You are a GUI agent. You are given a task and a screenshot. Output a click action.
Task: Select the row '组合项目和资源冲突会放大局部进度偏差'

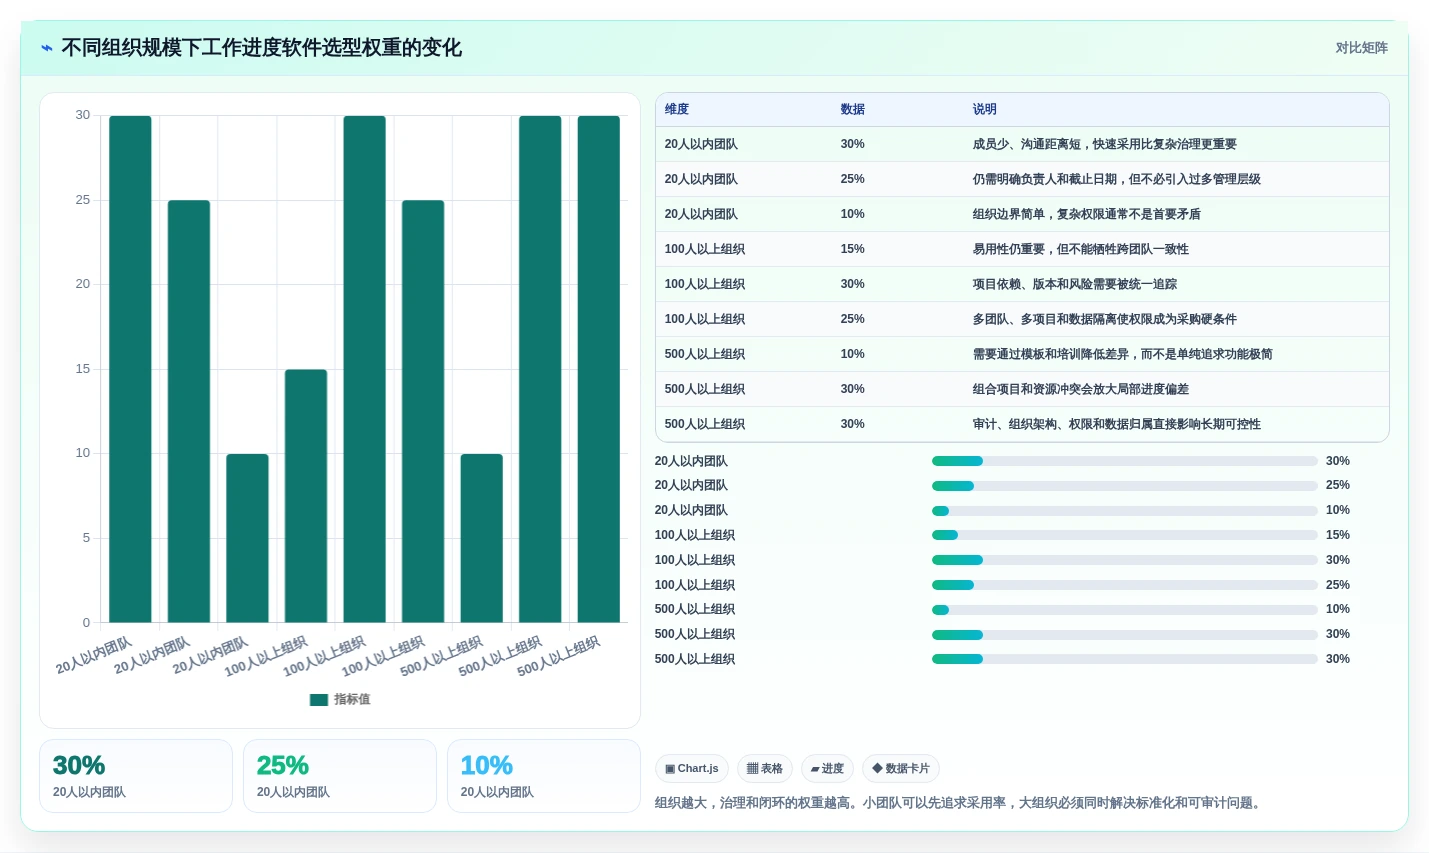[1022, 389]
